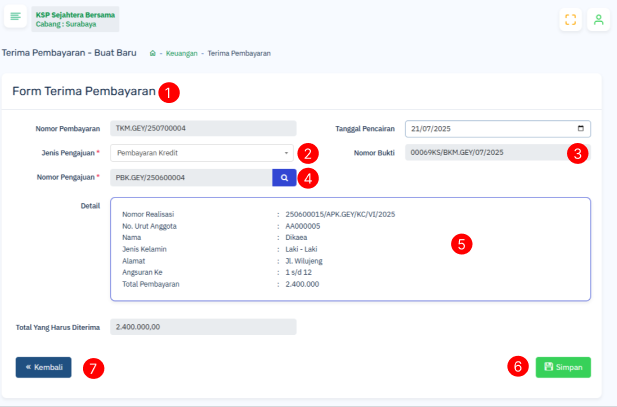Click the Total Yang Harus Diterima field
This screenshot has height=407, width=617.
click(203, 327)
